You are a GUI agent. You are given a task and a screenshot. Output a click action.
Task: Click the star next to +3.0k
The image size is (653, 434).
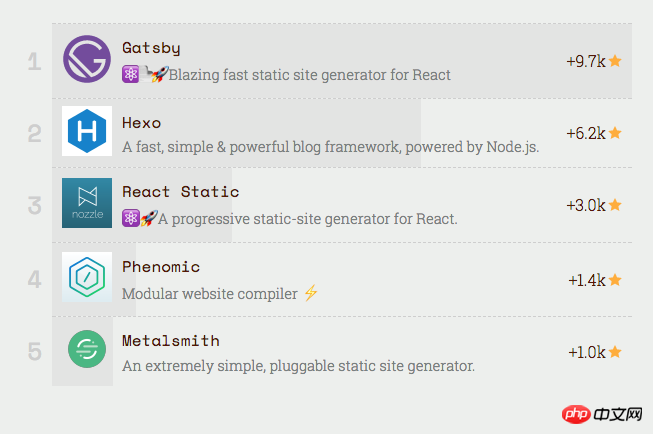tap(615, 205)
